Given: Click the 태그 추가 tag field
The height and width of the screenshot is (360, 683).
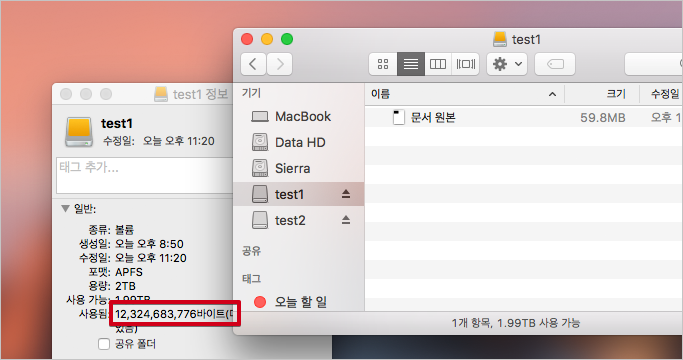Looking at the screenshot, I should tap(145, 175).
